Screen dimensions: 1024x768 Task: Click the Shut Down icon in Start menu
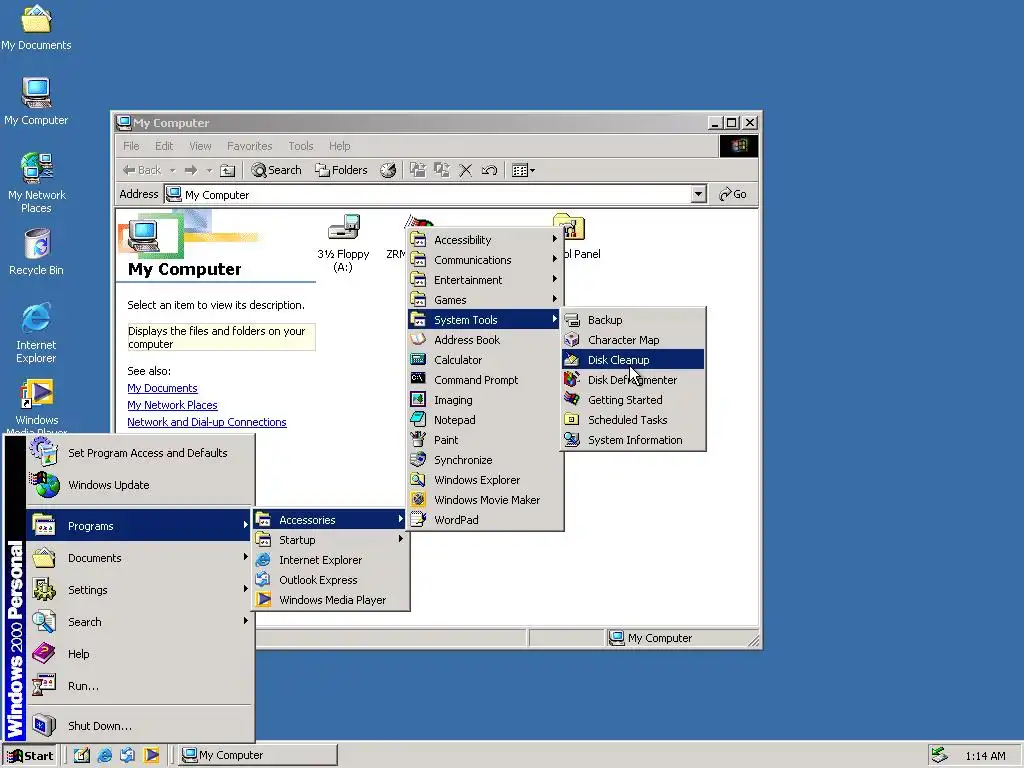tap(44, 725)
